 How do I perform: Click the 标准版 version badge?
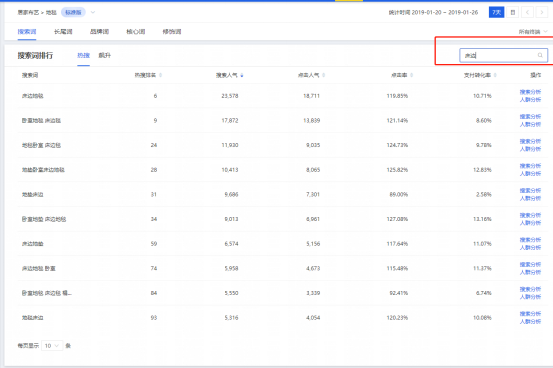click(x=73, y=12)
